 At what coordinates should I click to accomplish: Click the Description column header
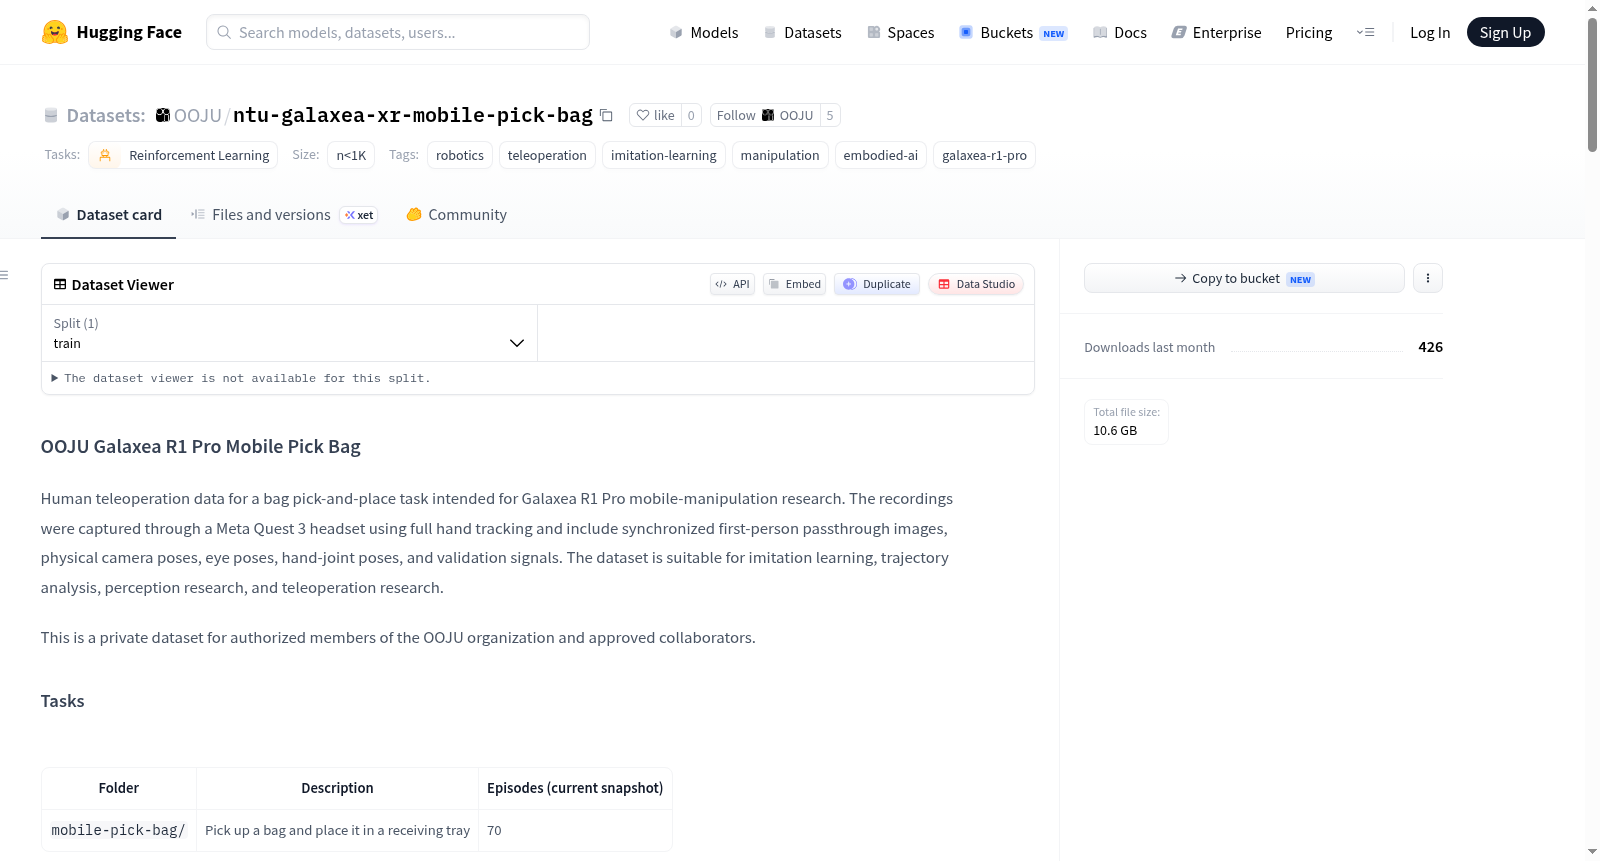tap(337, 788)
